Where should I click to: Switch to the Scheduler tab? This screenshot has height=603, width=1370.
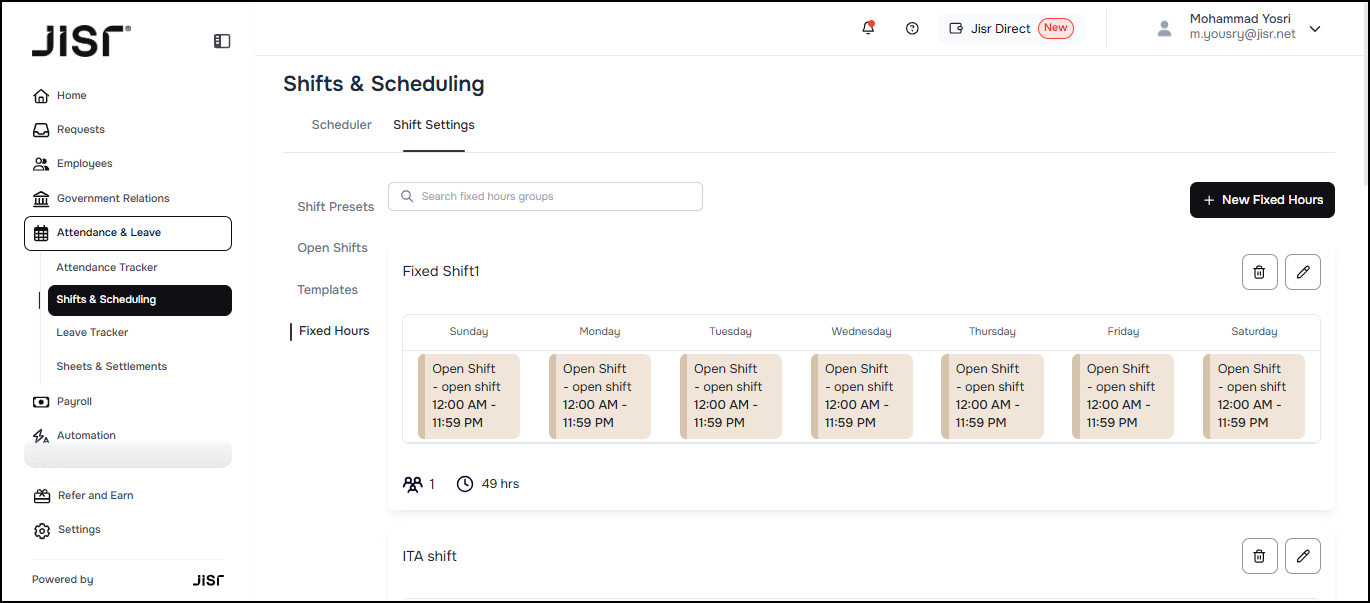pos(341,125)
